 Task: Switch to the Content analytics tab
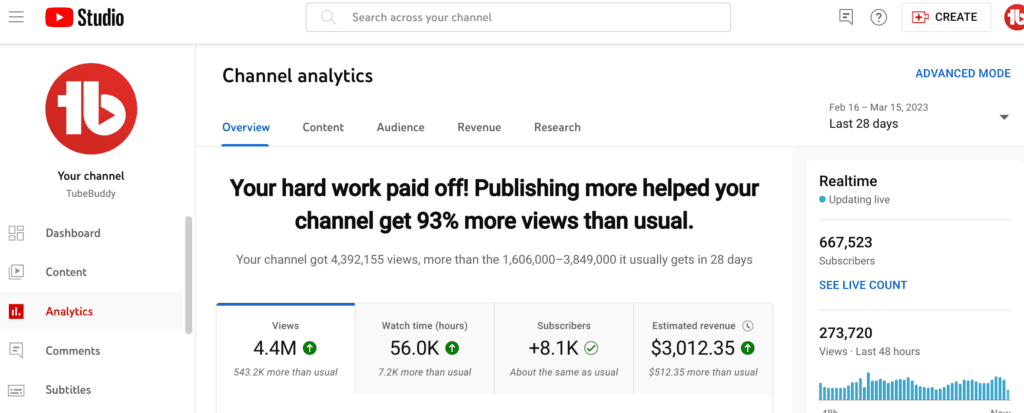(x=323, y=127)
